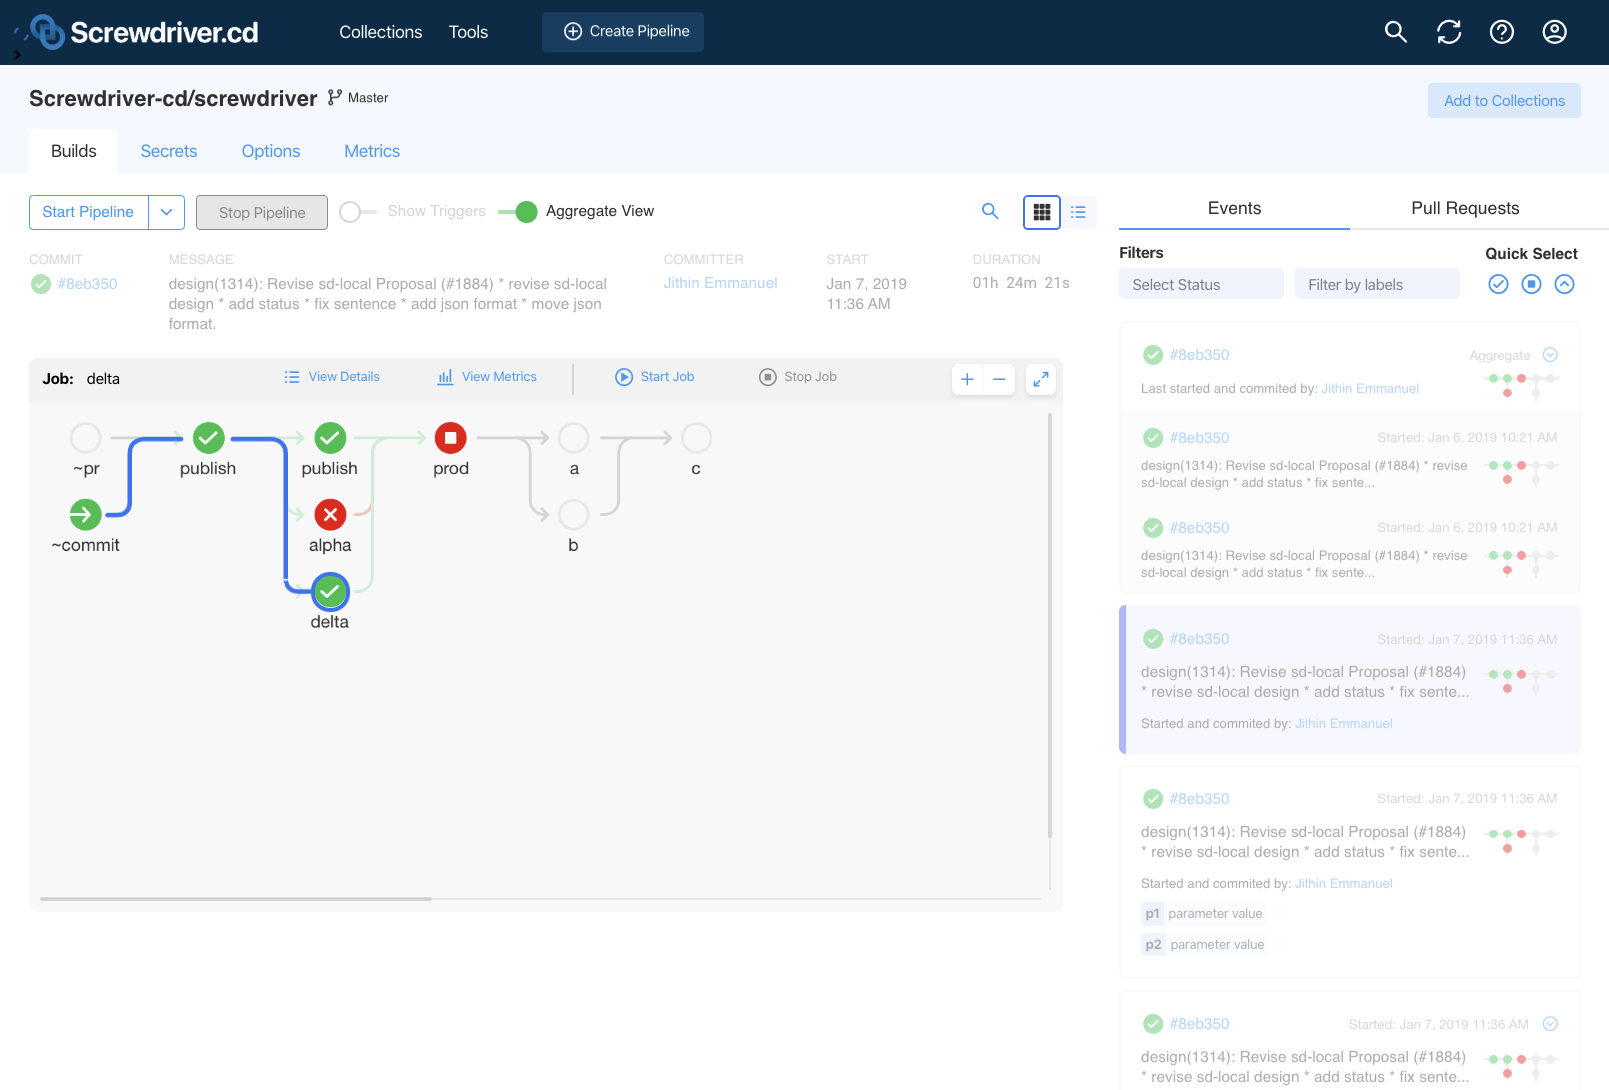
Task: Click Add to Collections button
Action: tap(1504, 100)
